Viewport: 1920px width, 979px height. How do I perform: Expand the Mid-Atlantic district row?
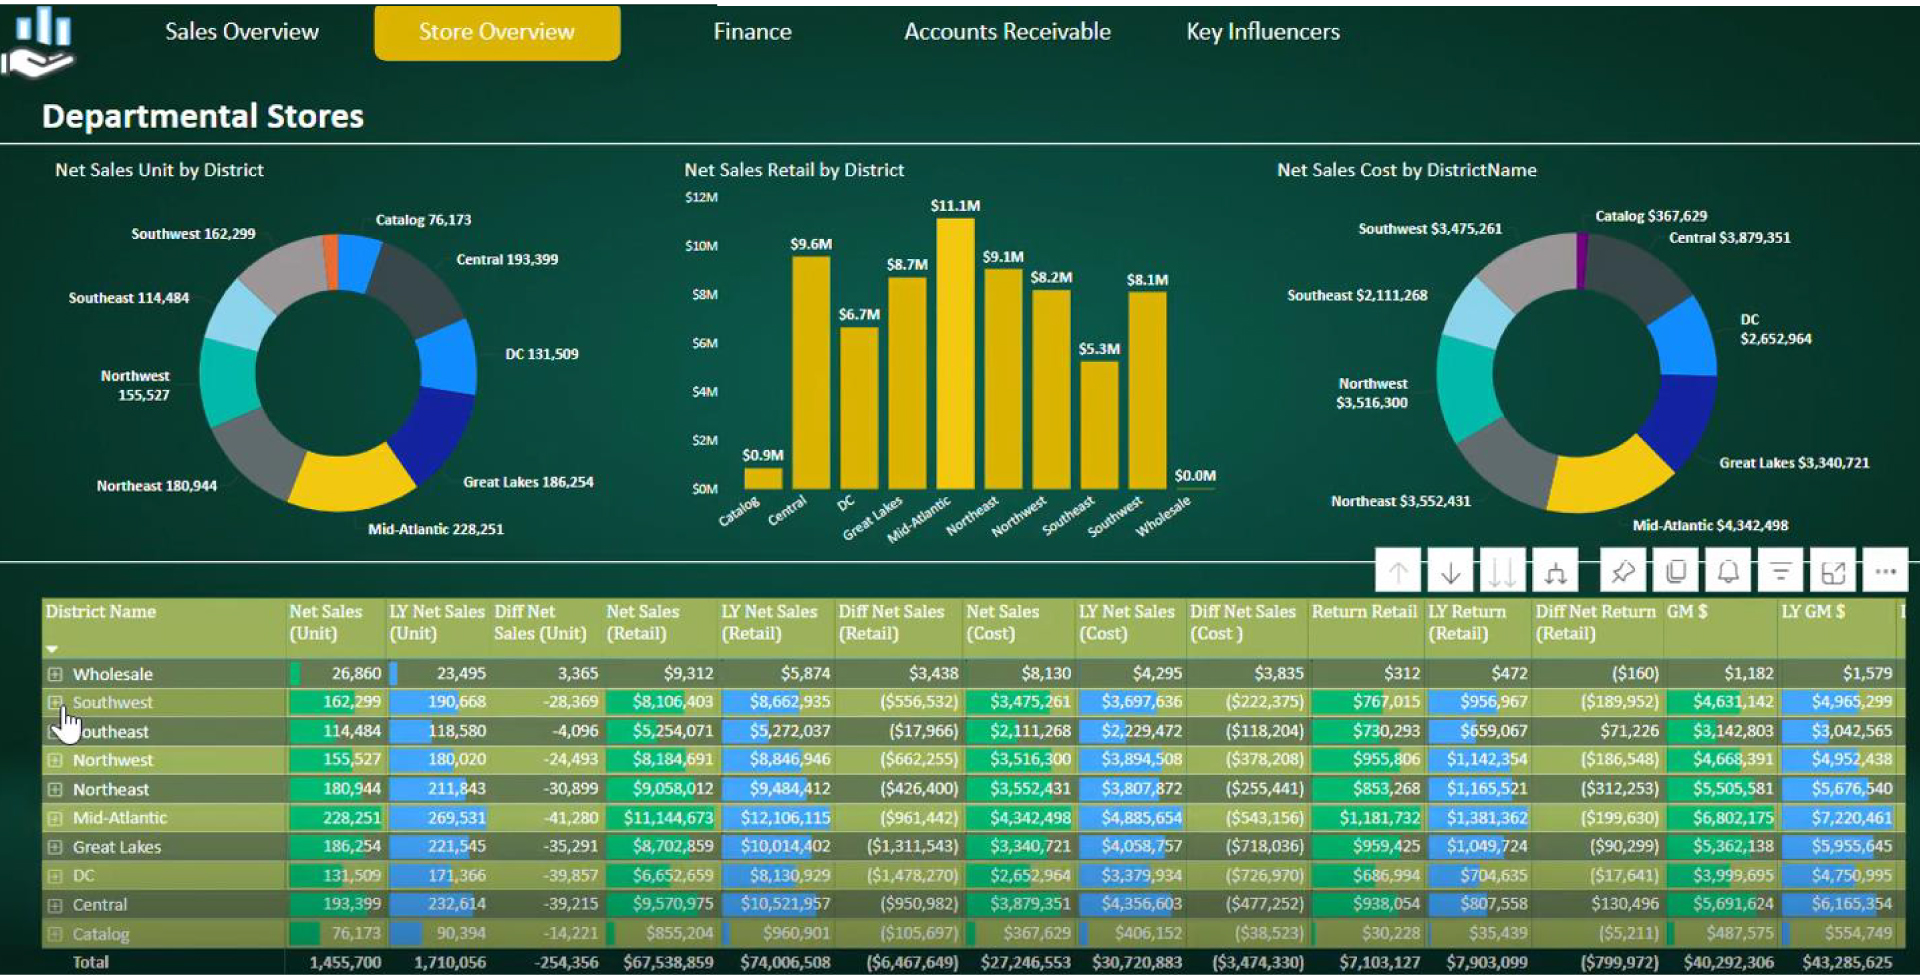pos(57,817)
